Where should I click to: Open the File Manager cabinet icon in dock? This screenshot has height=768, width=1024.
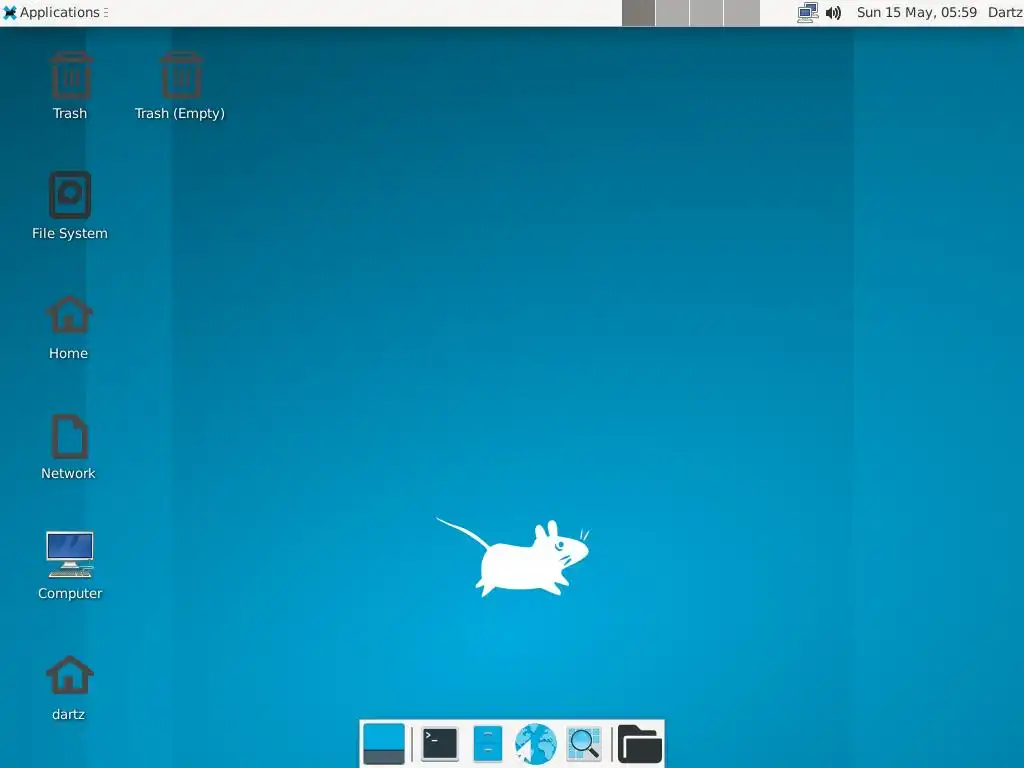[x=487, y=744]
